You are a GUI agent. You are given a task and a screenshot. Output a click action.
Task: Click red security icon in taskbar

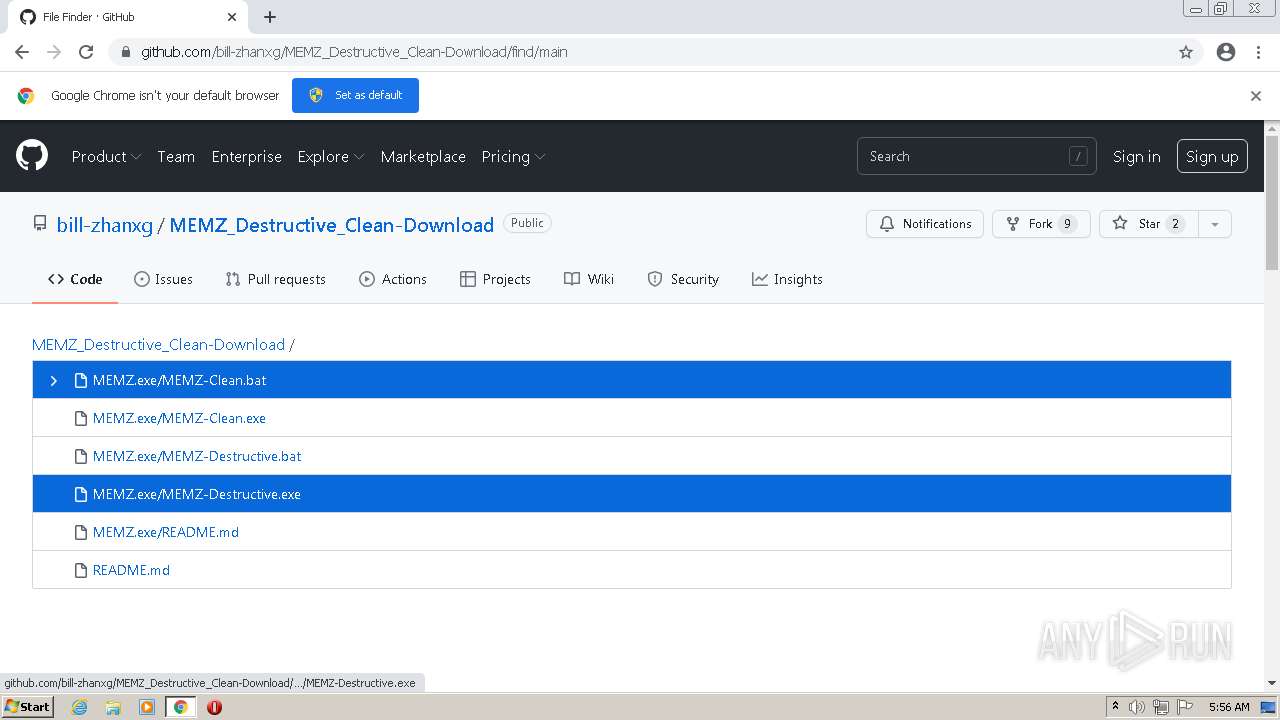click(x=214, y=707)
